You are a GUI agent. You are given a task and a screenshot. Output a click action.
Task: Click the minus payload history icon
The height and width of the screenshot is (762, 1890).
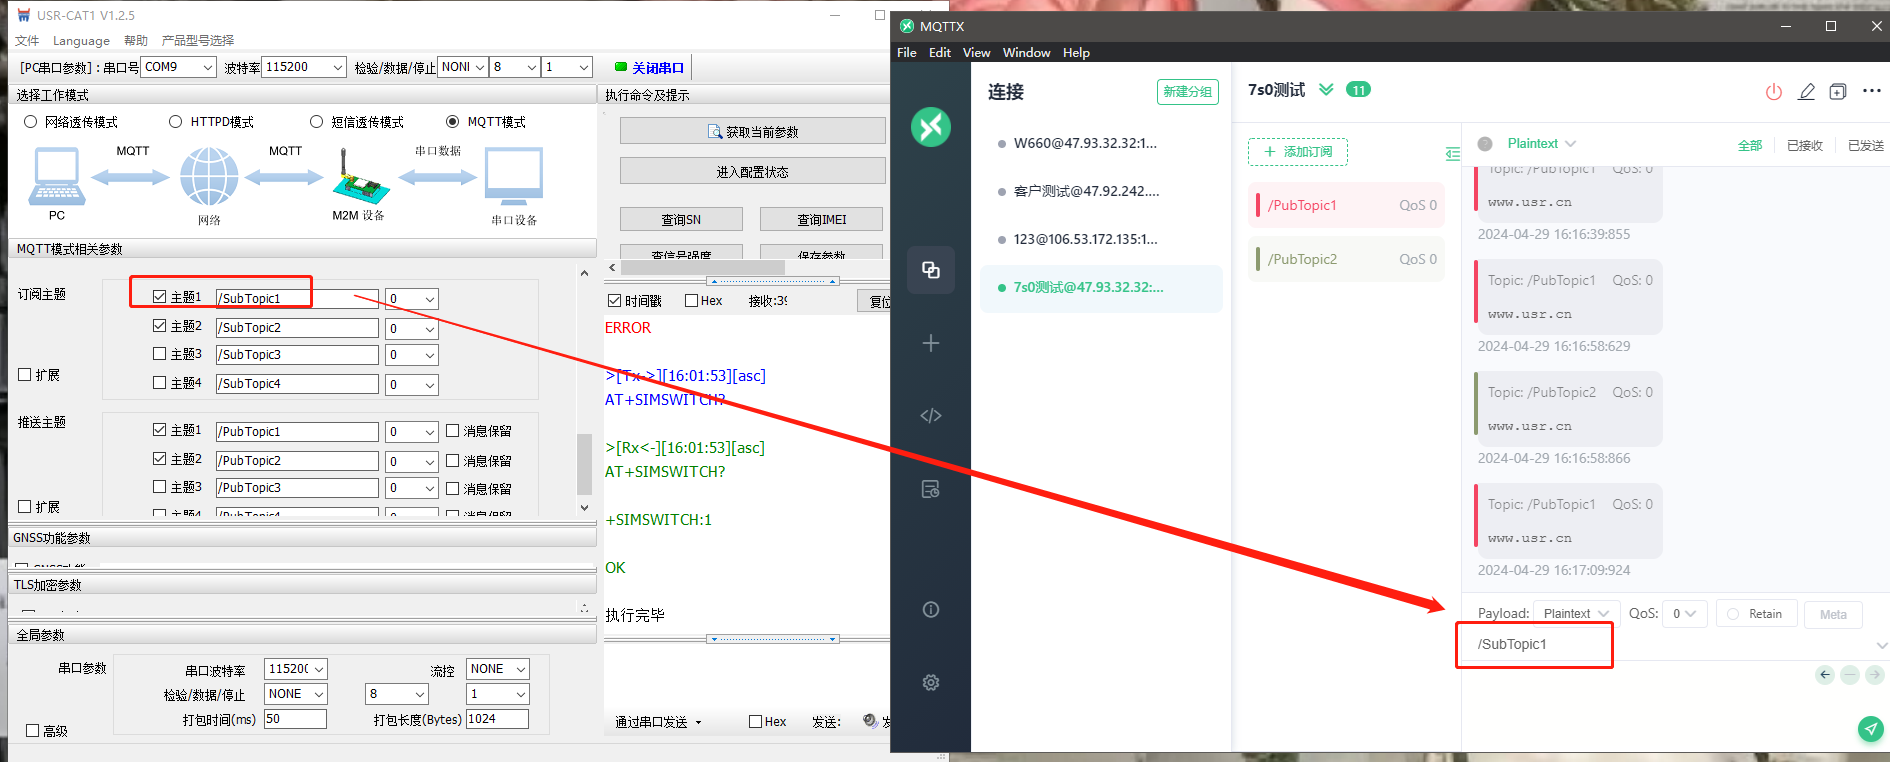[1850, 675]
